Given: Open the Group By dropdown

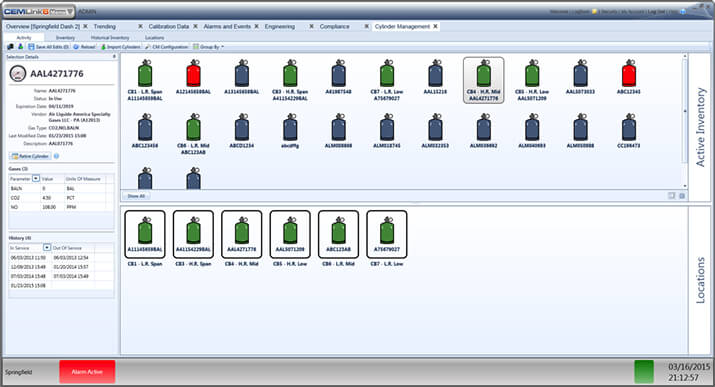Looking at the screenshot, I should (x=208, y=47).
